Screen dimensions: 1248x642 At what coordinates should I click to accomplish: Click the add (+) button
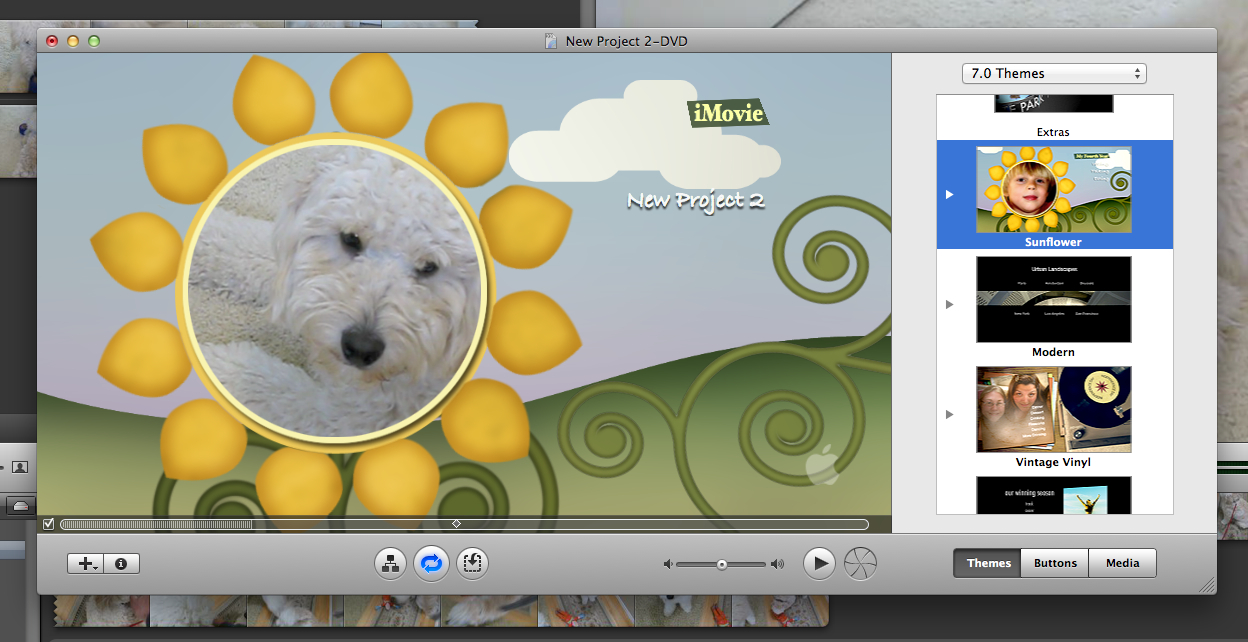[86, 564]
